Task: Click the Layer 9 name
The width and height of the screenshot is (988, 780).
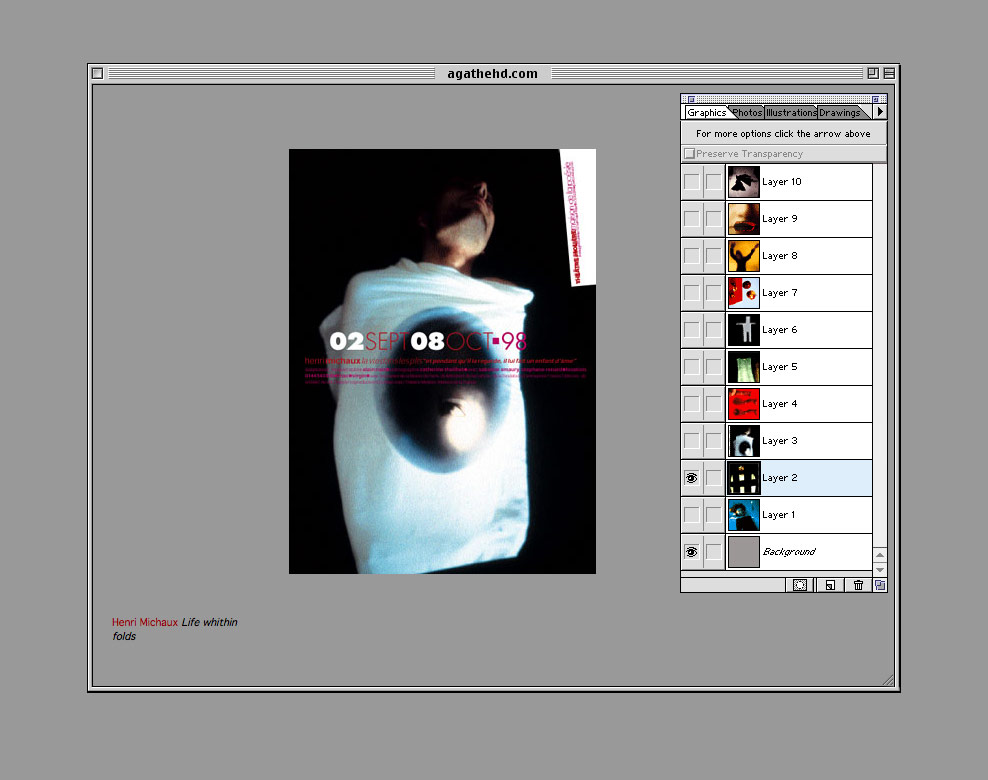Action: pos(779,219)
